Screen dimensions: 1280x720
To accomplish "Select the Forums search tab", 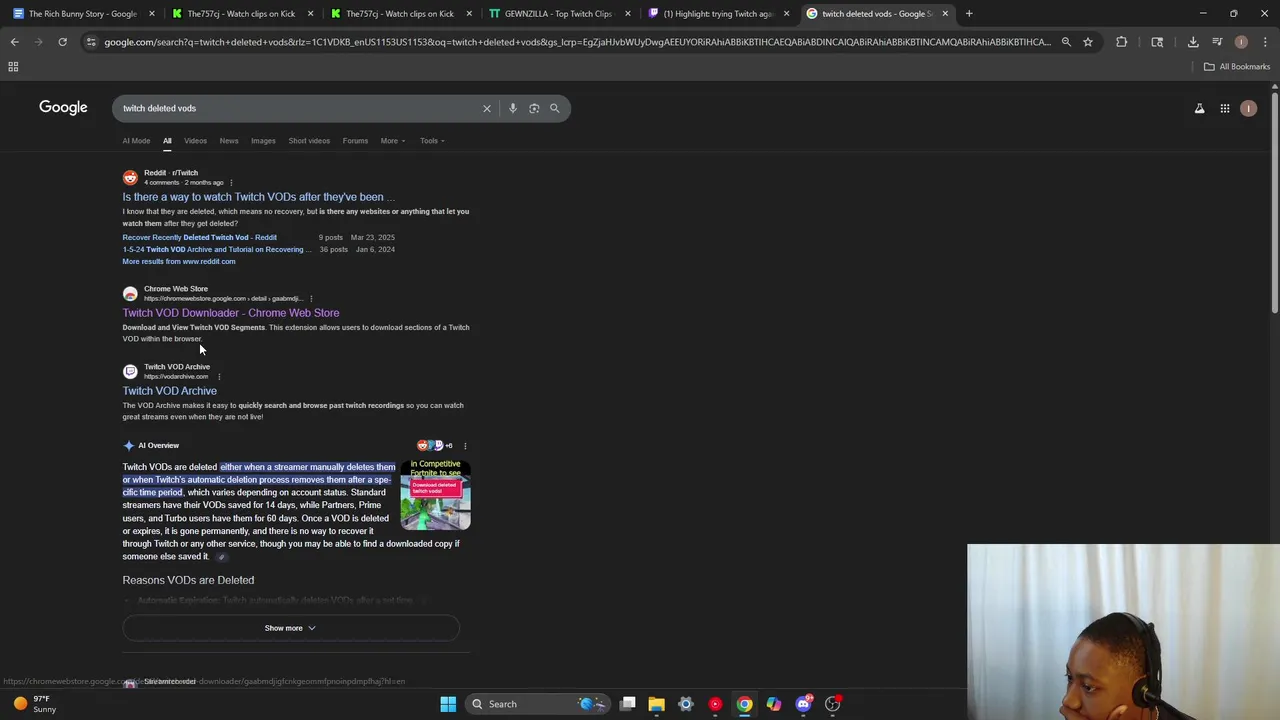I will (355, 141).
